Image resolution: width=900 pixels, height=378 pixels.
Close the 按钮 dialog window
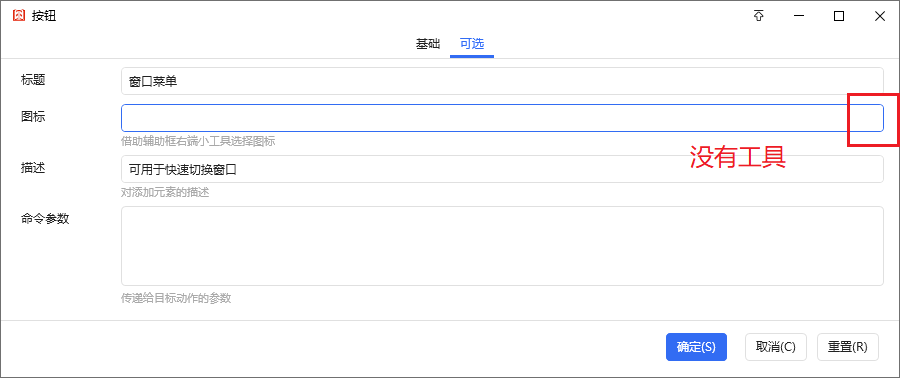pyautogui.click(x=879, y=16)
